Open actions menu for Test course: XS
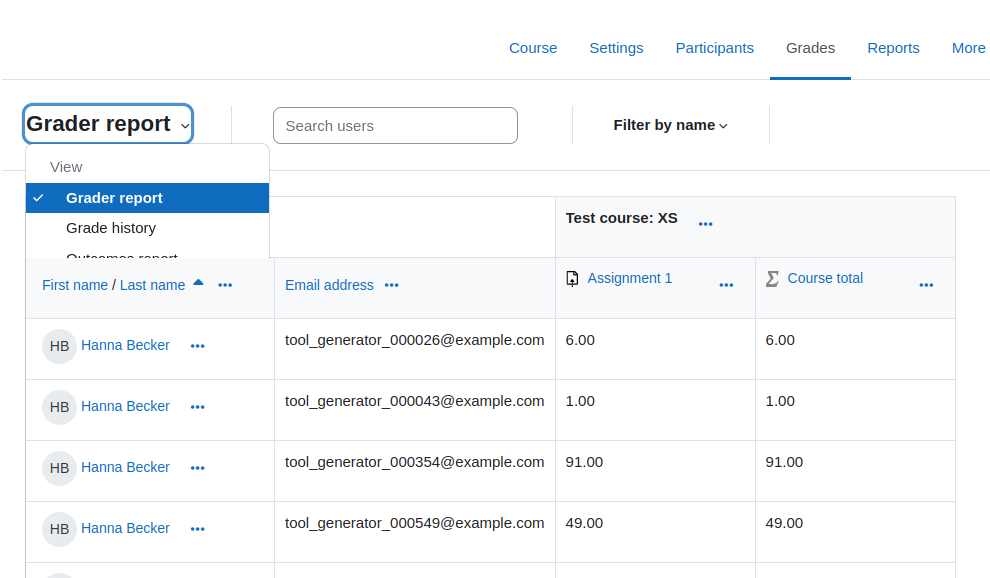This screenshot has width=990, height=578. (705, 224)
